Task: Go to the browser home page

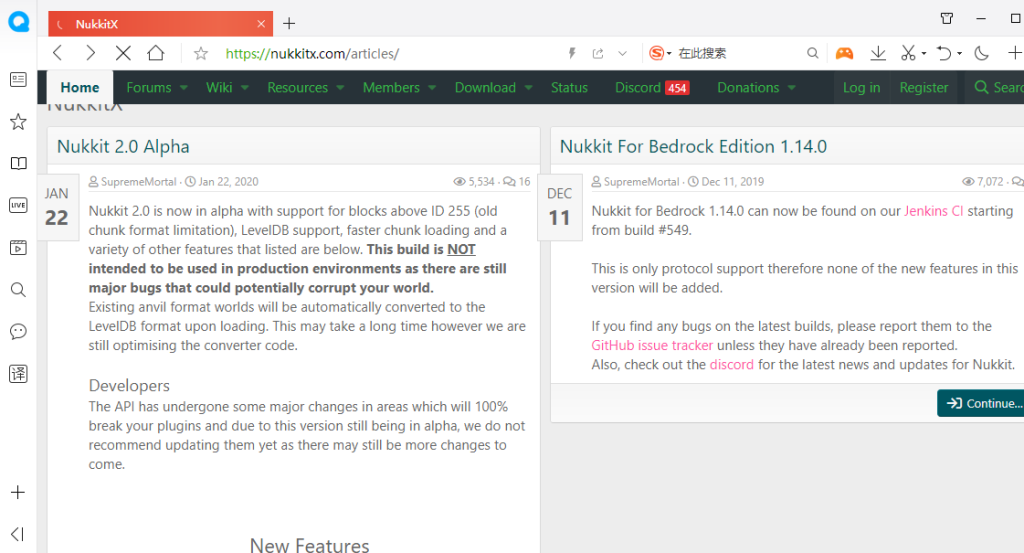Action: [155, 53]
